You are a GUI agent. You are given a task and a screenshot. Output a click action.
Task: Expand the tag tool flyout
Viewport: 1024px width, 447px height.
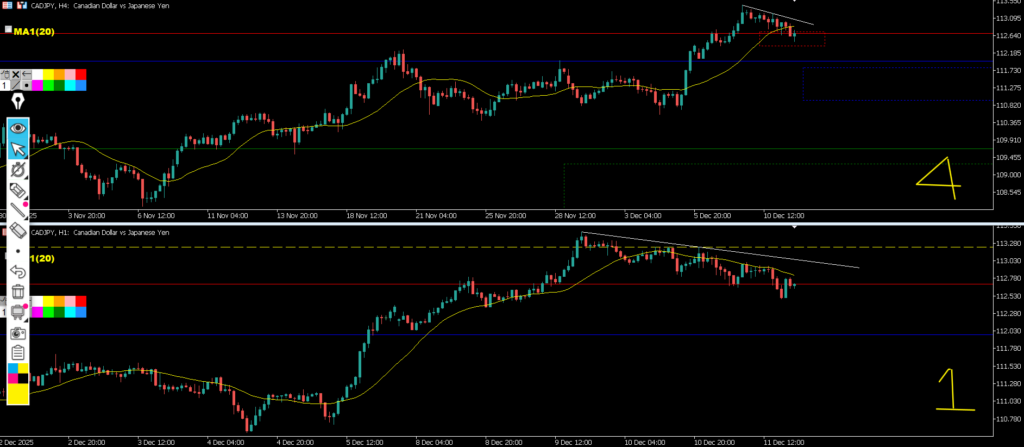[x=18, y=190]
